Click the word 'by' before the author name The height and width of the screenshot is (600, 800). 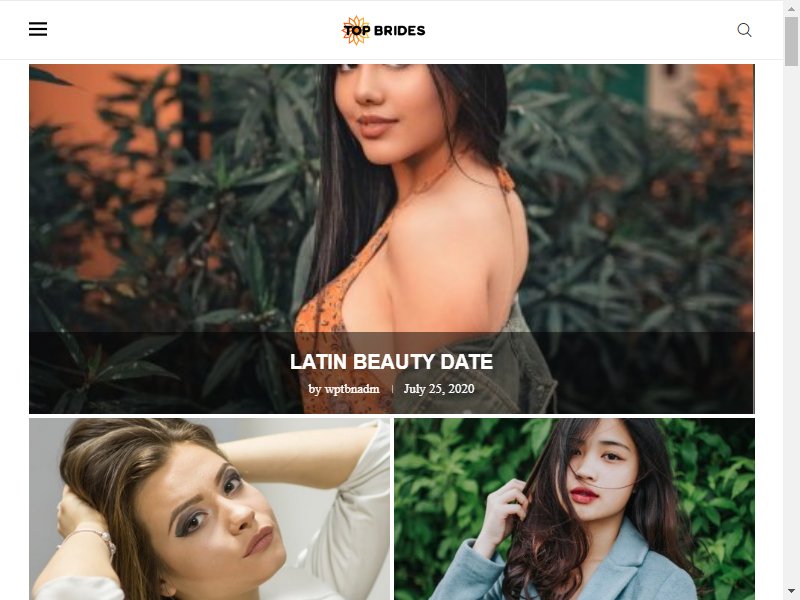315,389
